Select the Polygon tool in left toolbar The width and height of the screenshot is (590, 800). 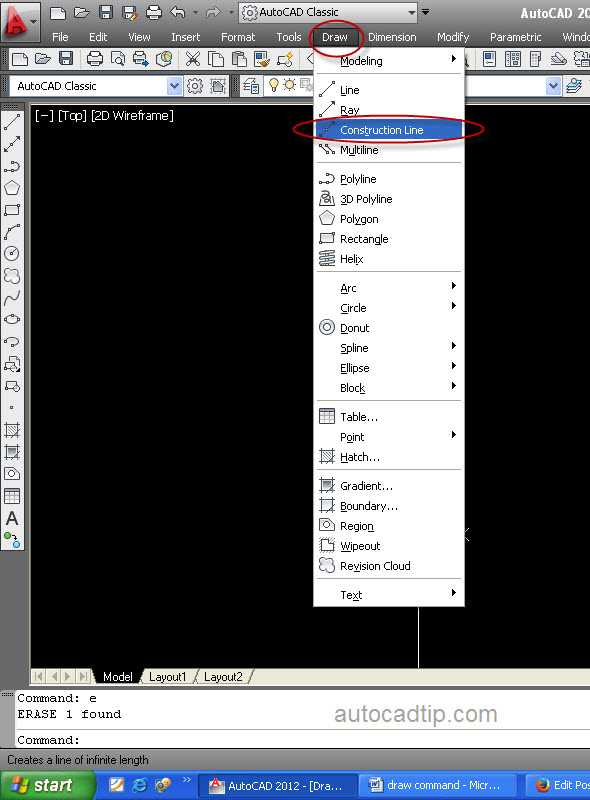(12, 188)
